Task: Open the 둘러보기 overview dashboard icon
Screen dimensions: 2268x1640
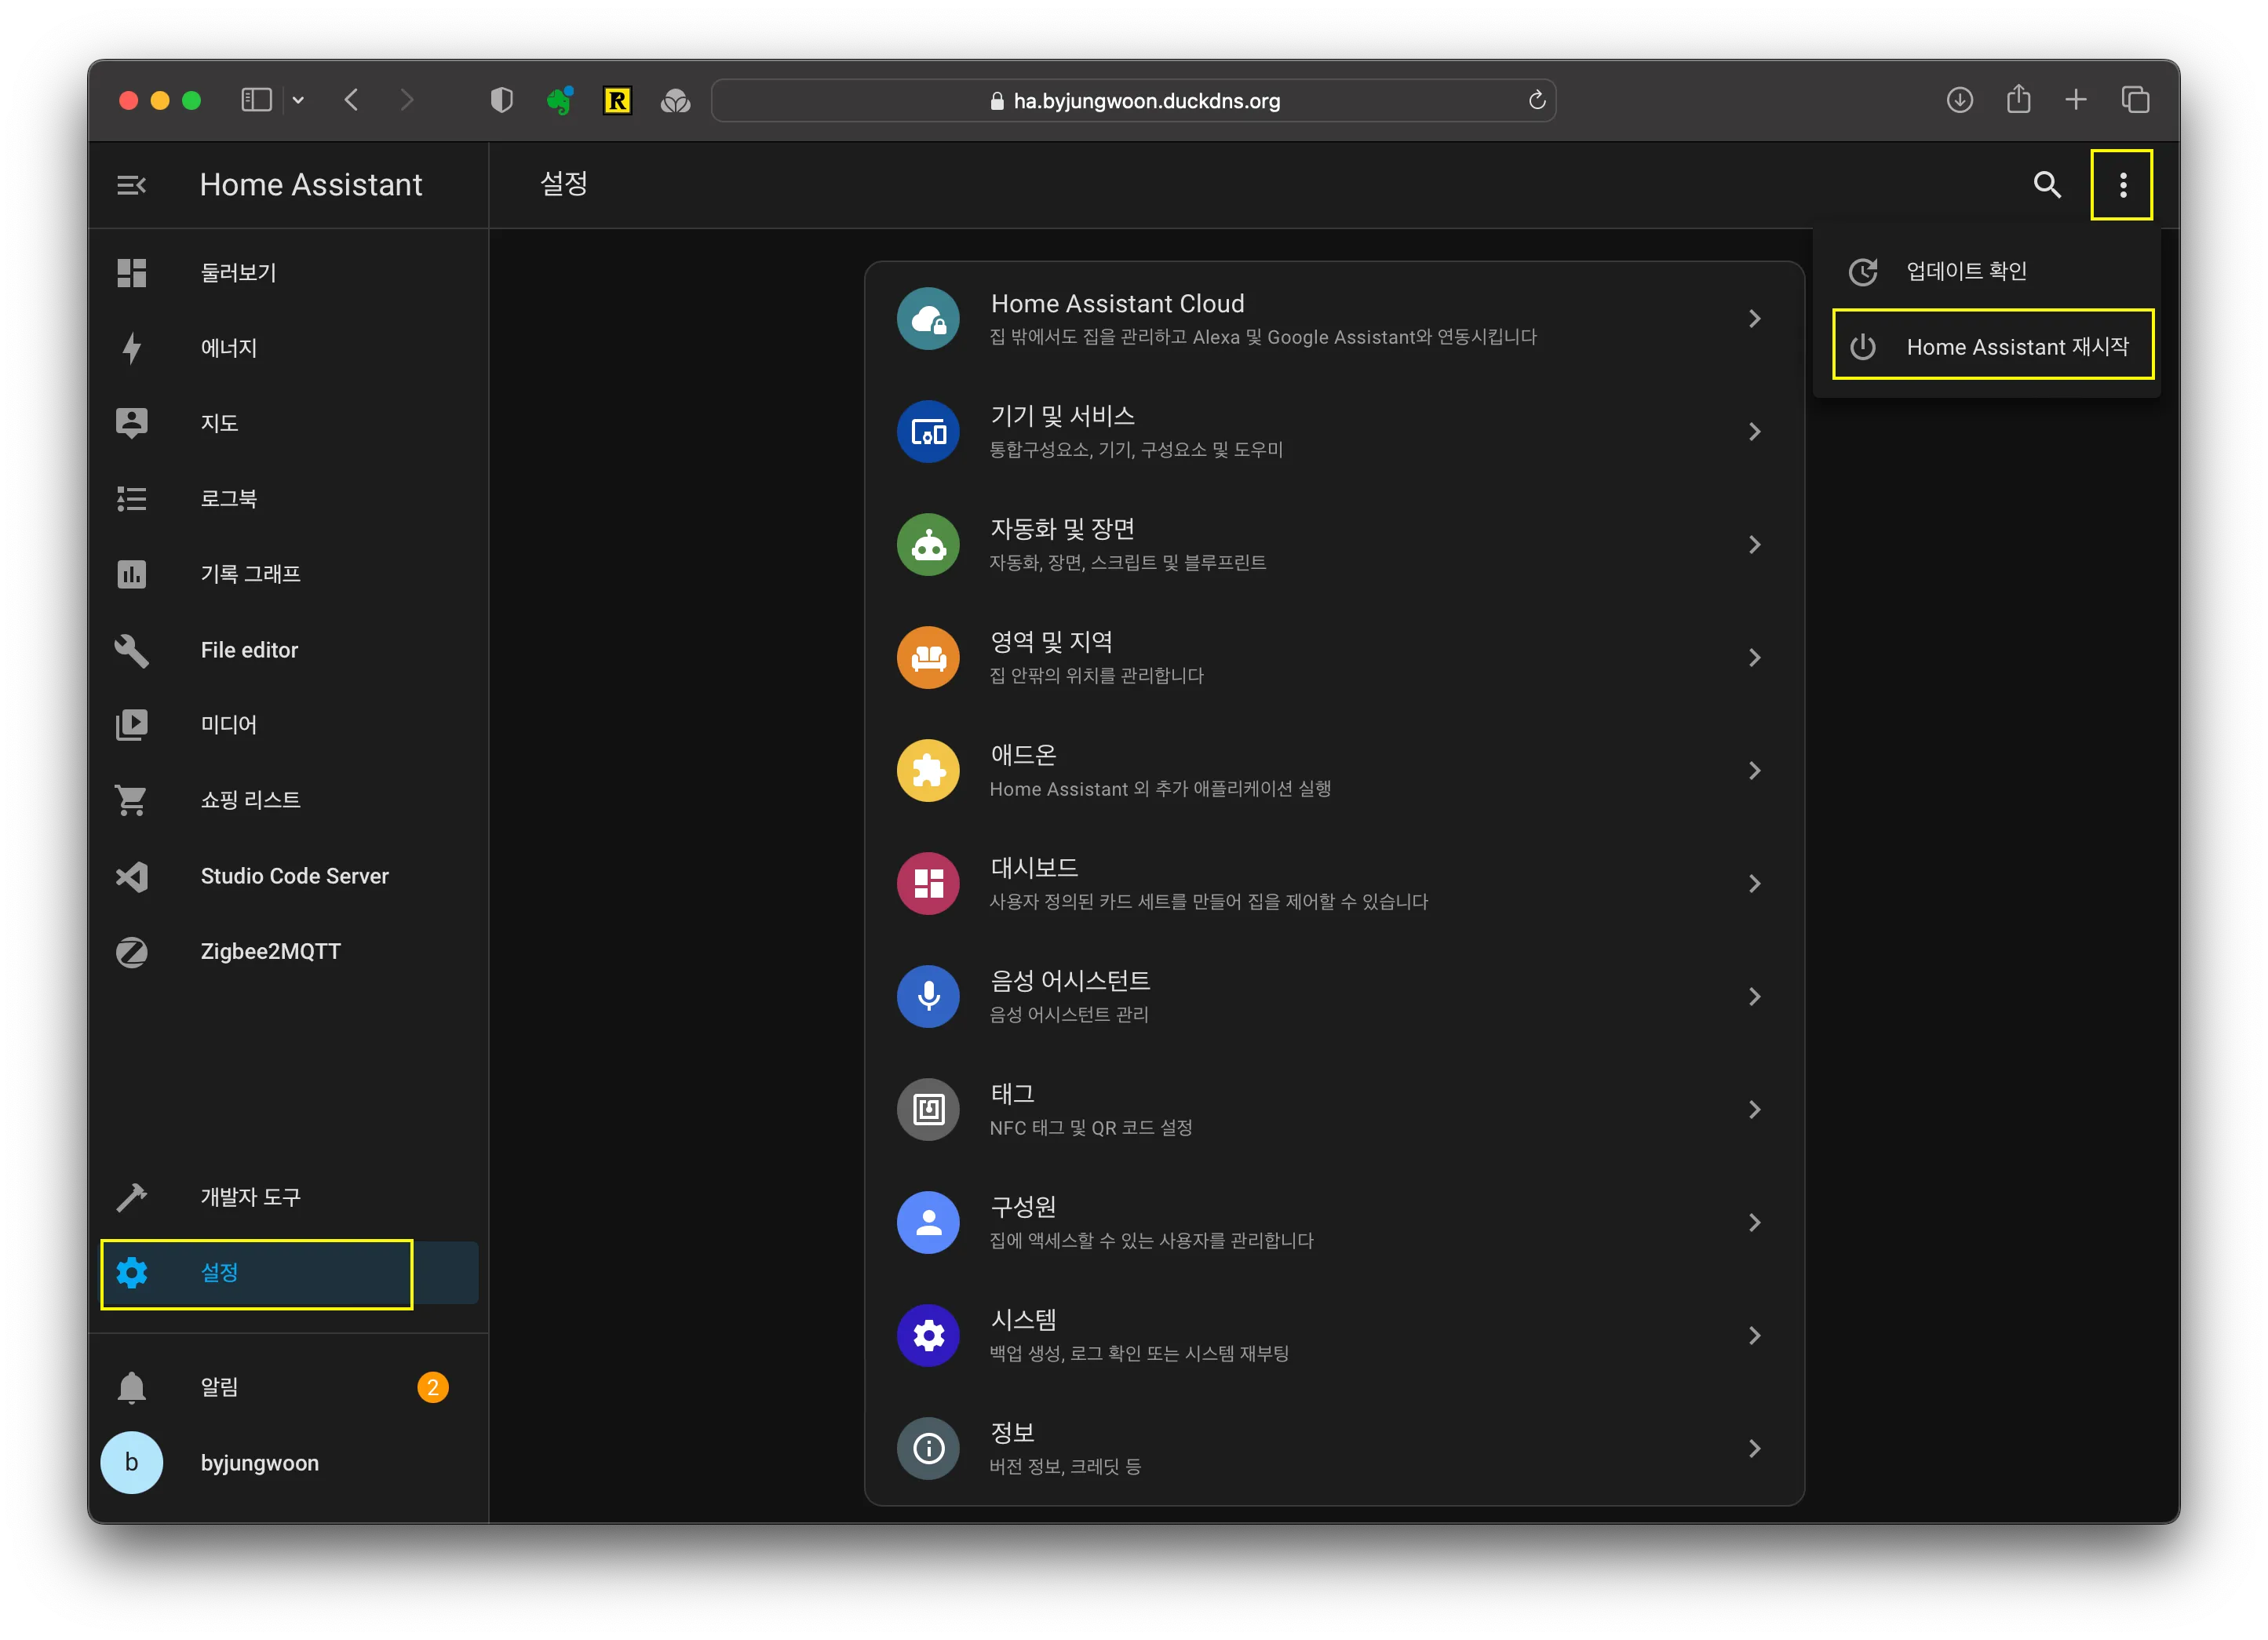Action: [x=131, y=272]
